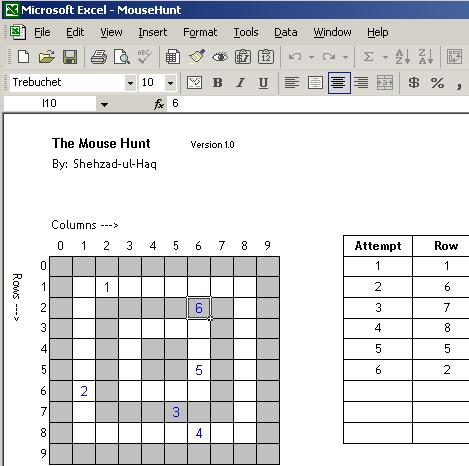
Task: Run the spelling check ABC icon
Action: 145,57
